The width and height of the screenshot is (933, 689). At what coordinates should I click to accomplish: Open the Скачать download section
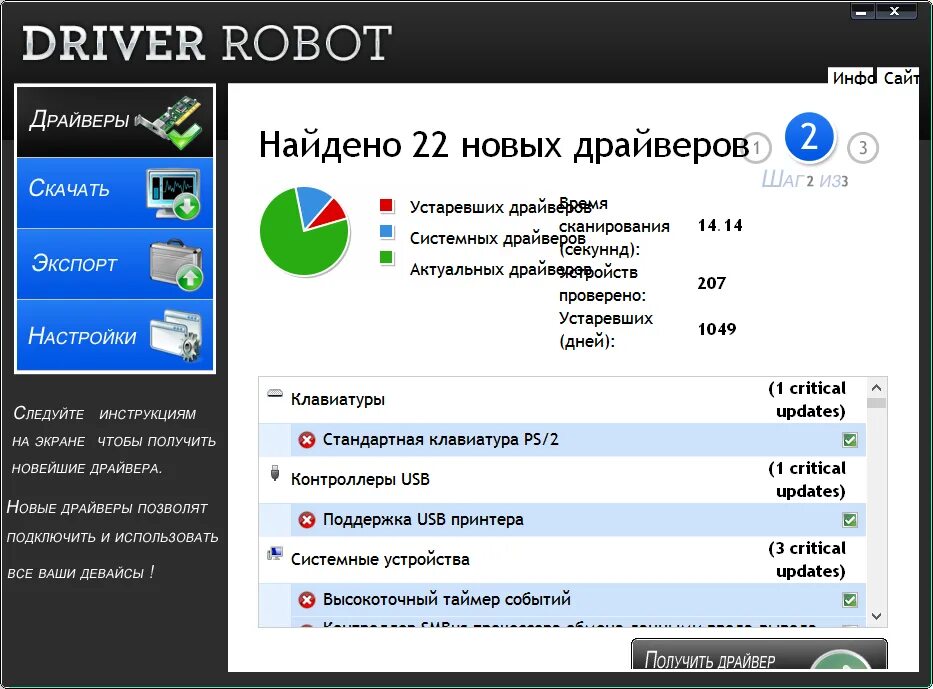115,193
